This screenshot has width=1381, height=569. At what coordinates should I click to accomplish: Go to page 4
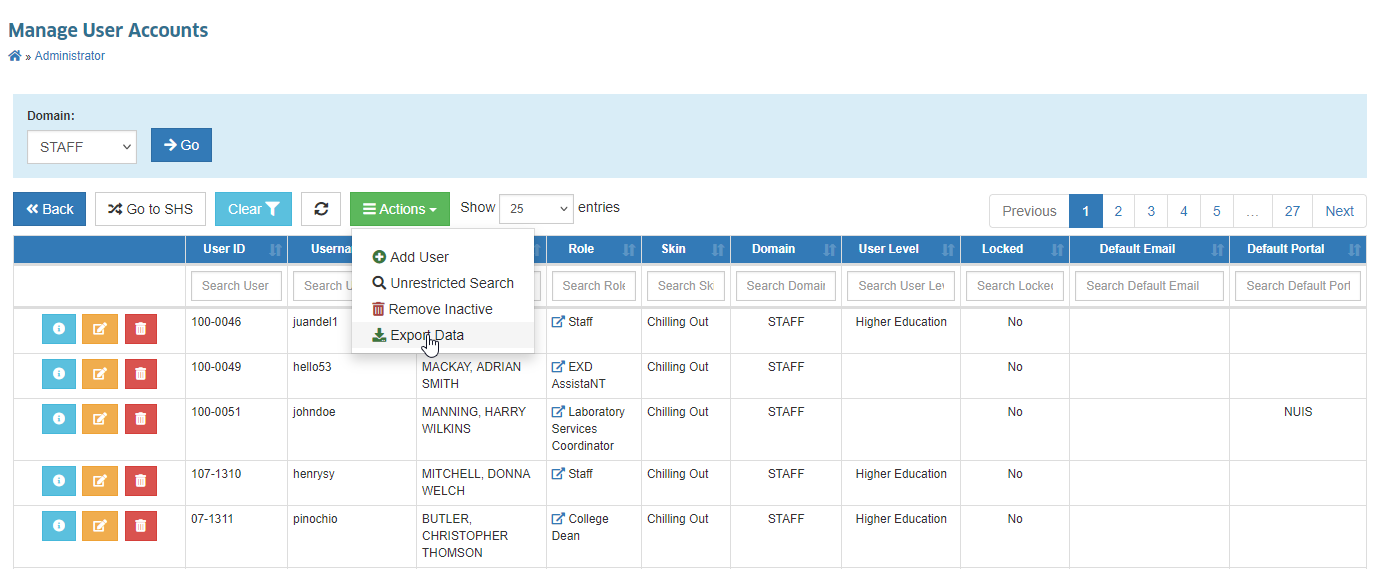tap(1184, 211)
